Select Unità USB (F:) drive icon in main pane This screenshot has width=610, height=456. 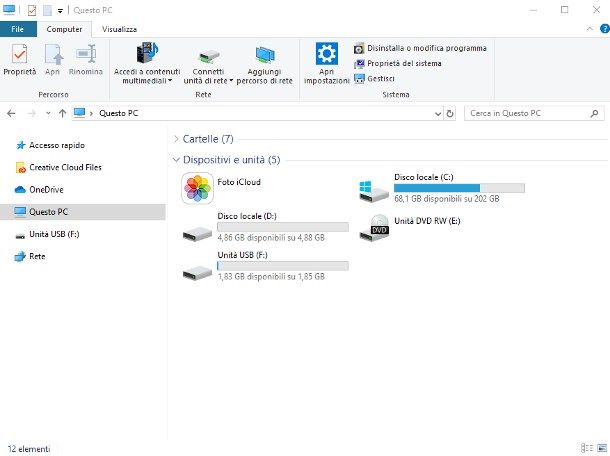click(x=197, y=272)
